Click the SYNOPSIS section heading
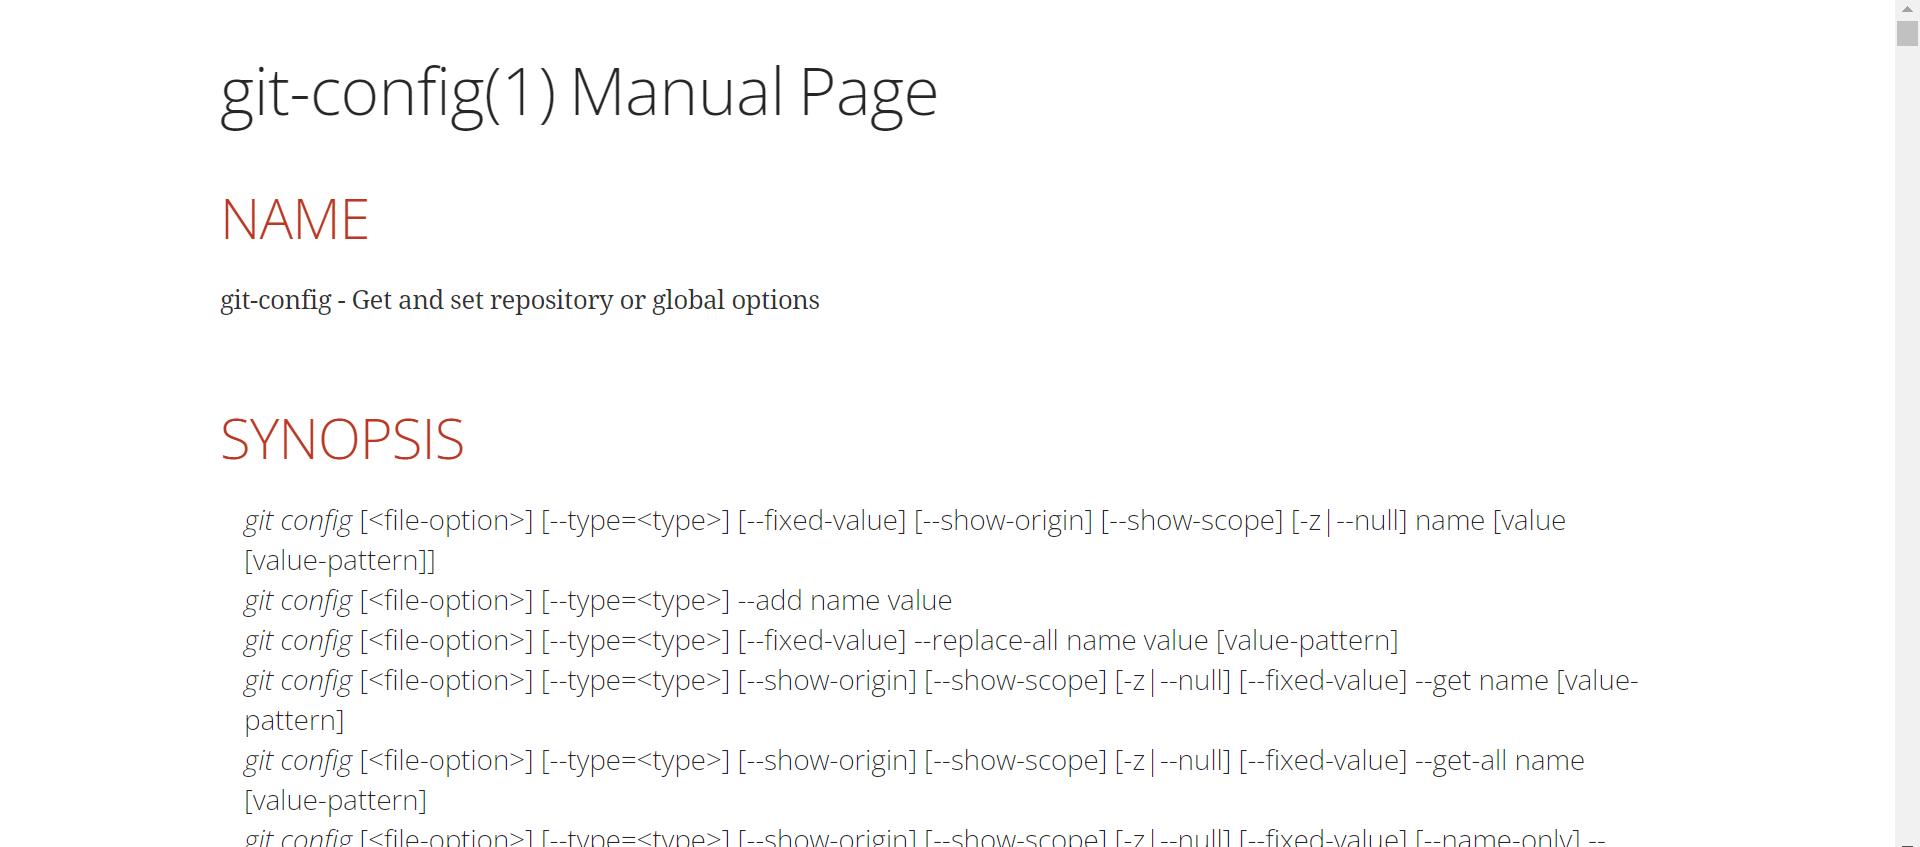Viewport: 1920px width, 847px height. point(342,440)
